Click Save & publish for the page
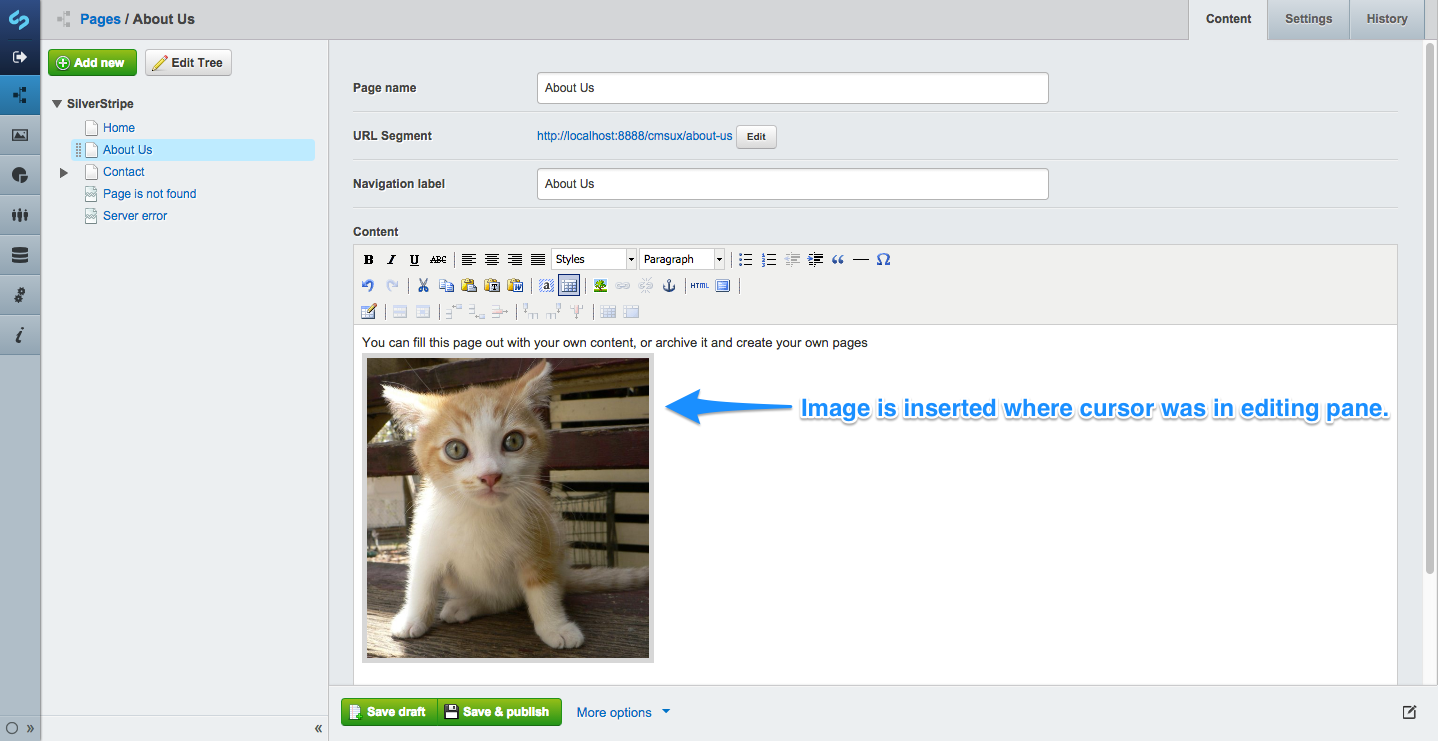 pos(499,711)
